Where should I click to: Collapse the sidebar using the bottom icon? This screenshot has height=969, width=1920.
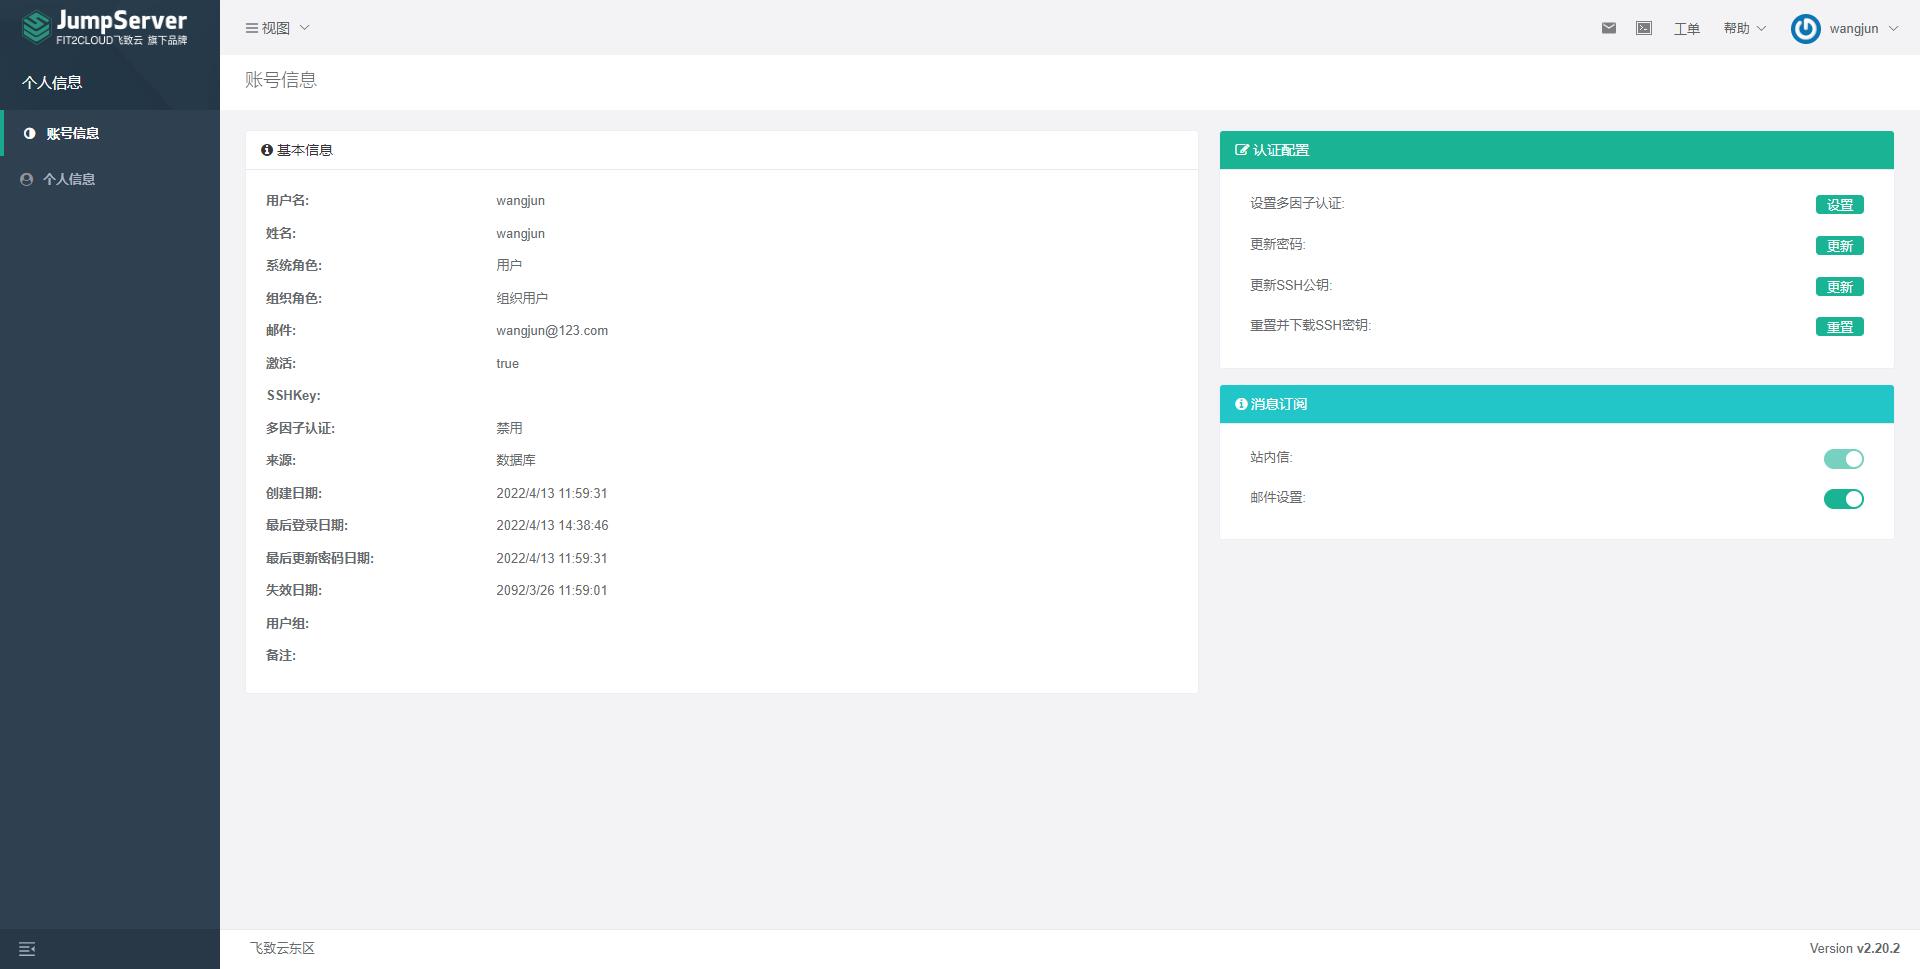pyautogui.click(x=27, y=949)
